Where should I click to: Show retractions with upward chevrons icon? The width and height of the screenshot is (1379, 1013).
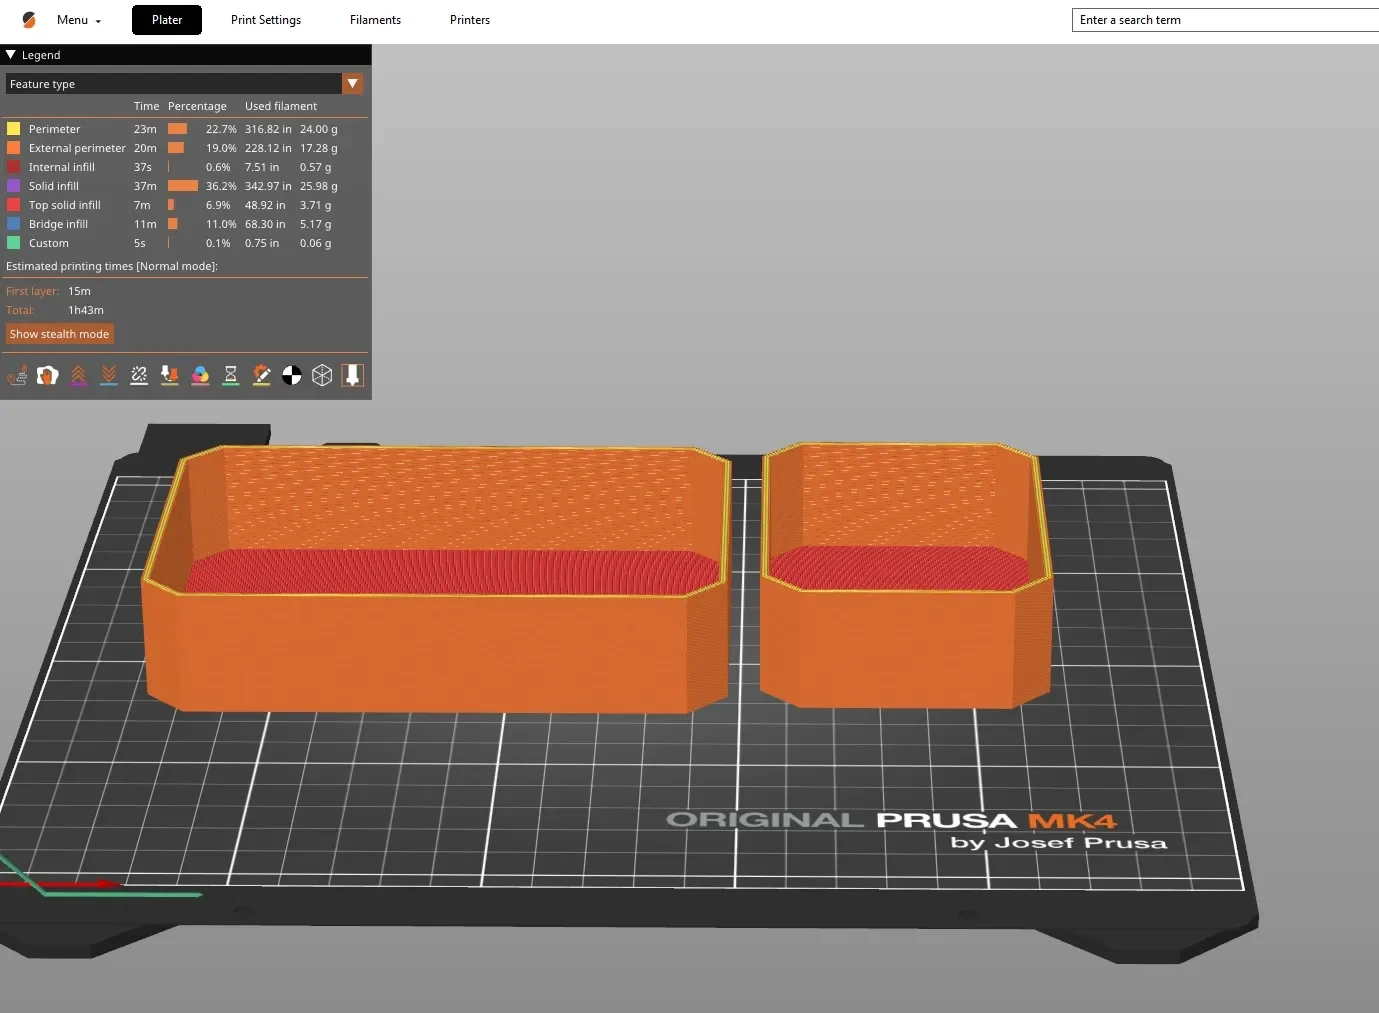pyautogui.click(x=78, y=375)
